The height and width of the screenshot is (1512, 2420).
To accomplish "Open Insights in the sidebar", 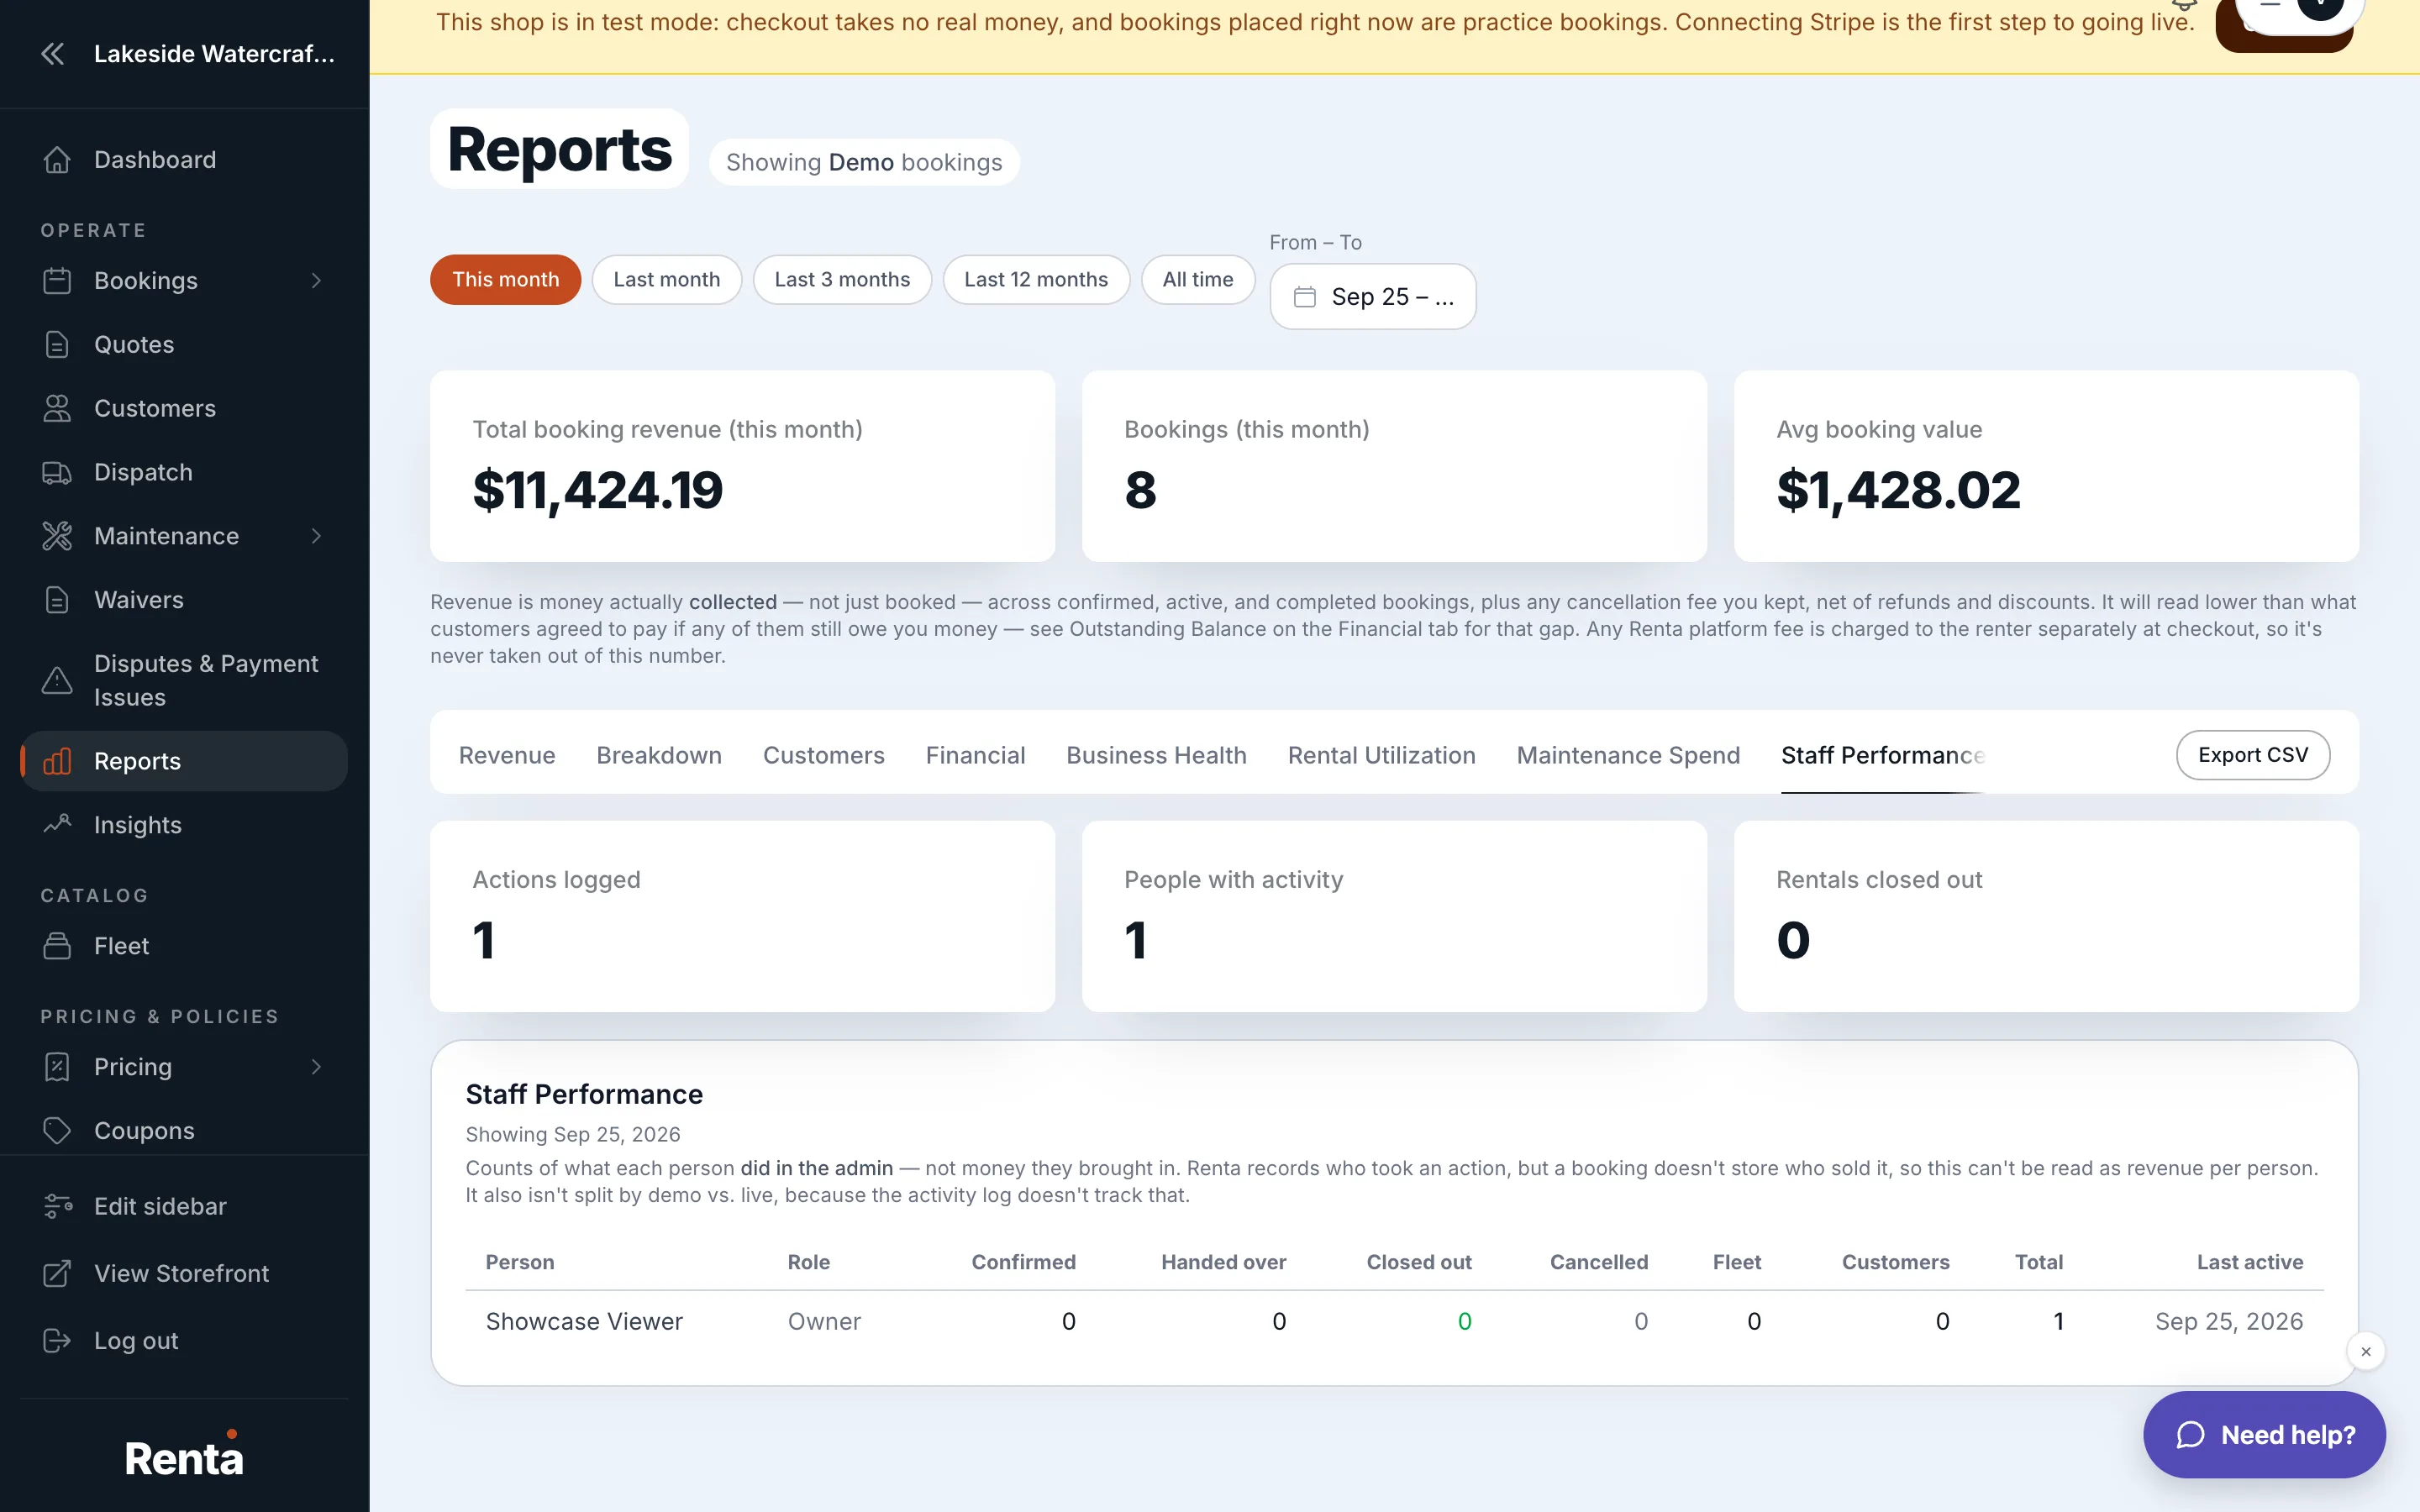I will (184, 825).
